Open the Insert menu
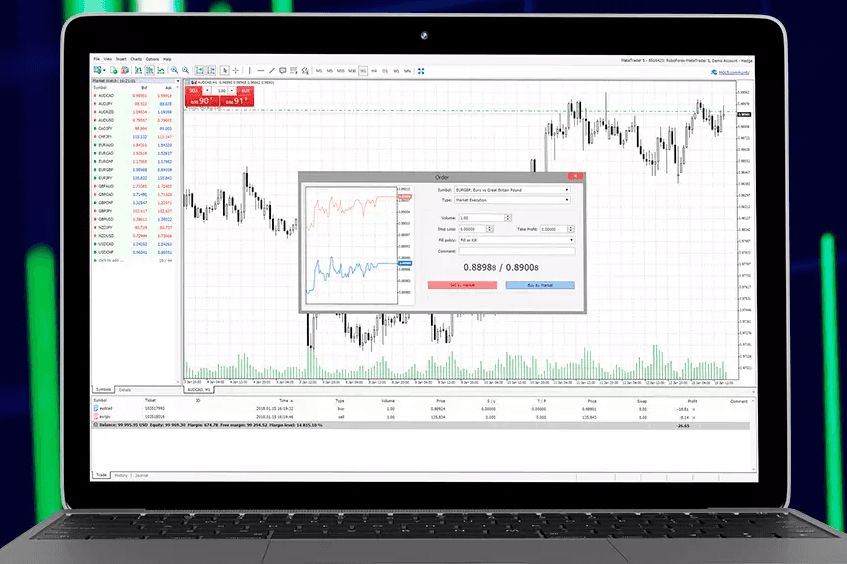The width and height of the screenshot is (847, 564). (x=121, y=59)
